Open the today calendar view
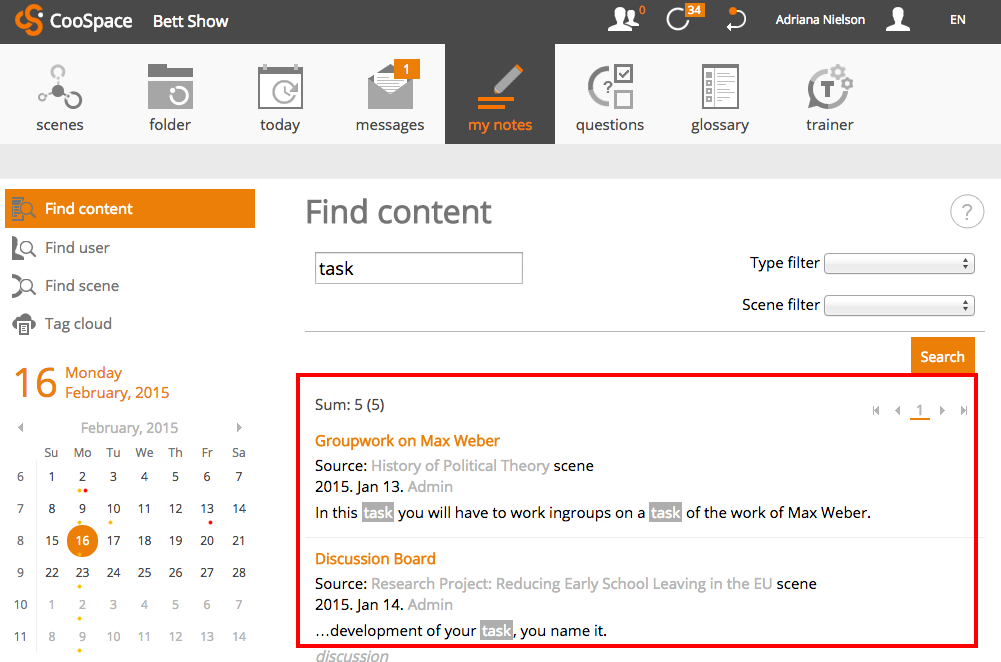Viewport: 1001px width, 662px height. coord(280,97)
